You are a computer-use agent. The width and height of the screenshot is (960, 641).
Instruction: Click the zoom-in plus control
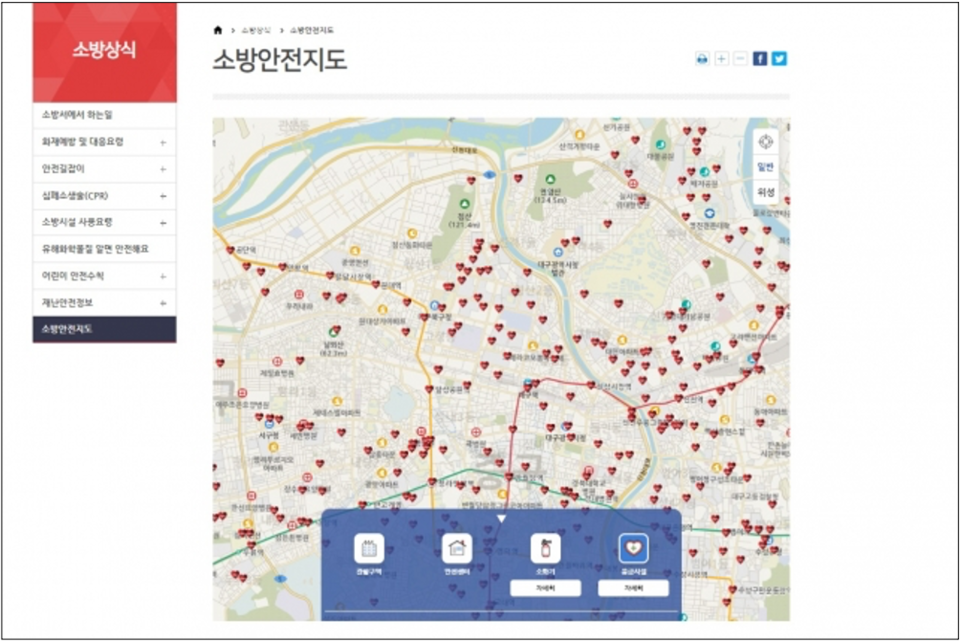[x=721, y=58]
